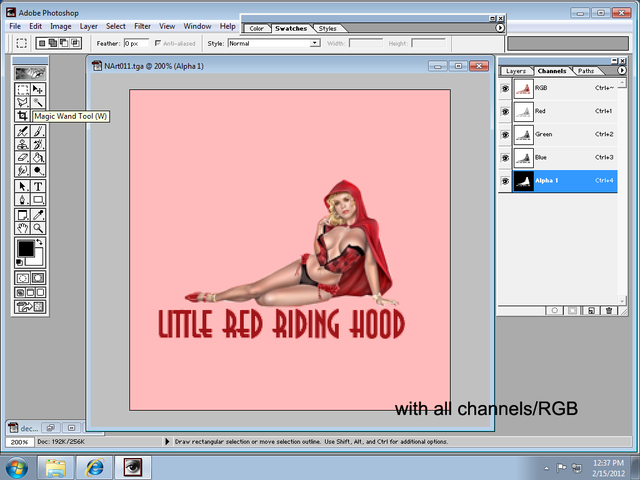
Task: Choose New Selection mode in options bar
Action: [42, 43]
